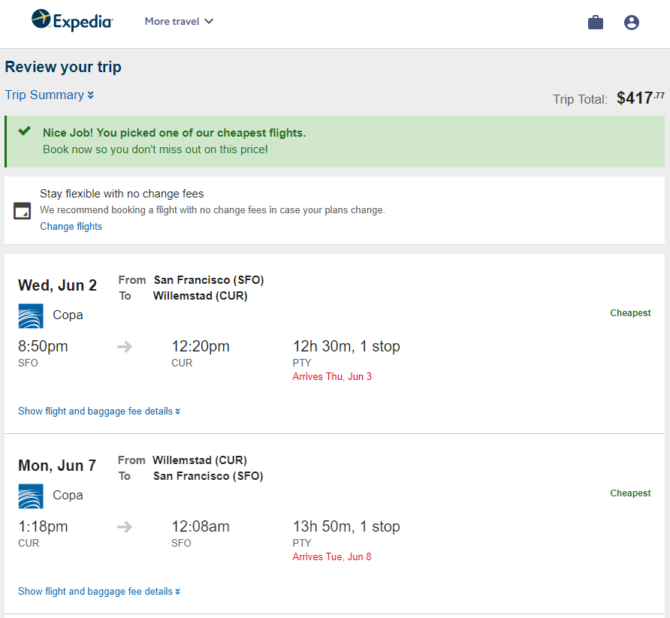This screenshot has width=670, height=618.
Task: Open the More travel dropdown
Action: click(x=179, y=21)
